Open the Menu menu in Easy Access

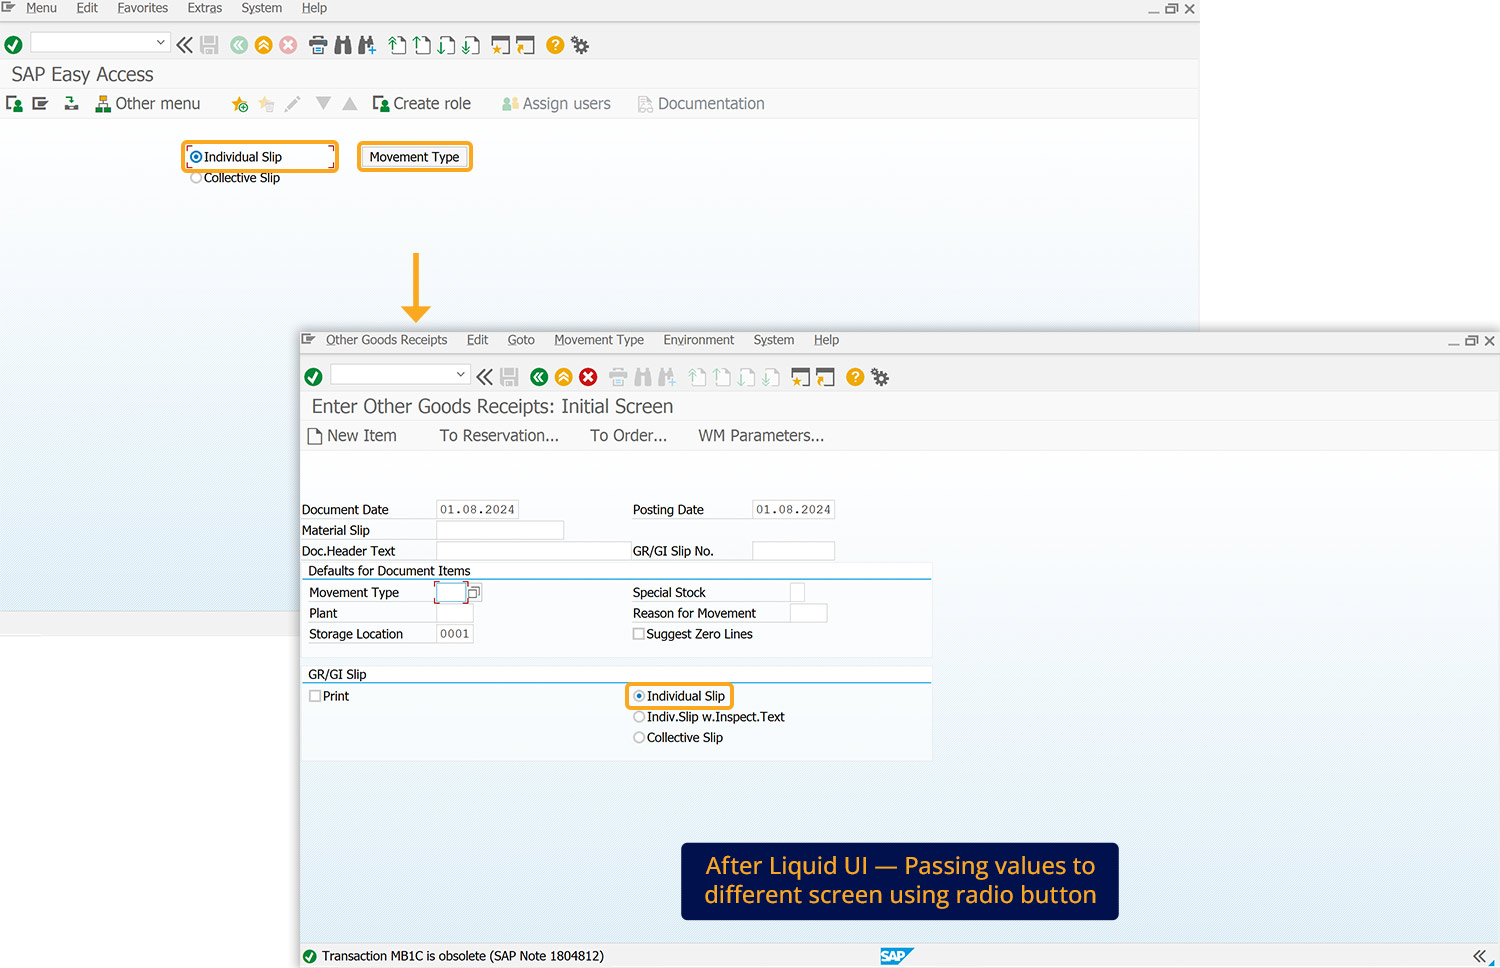(x=41, y=8)
